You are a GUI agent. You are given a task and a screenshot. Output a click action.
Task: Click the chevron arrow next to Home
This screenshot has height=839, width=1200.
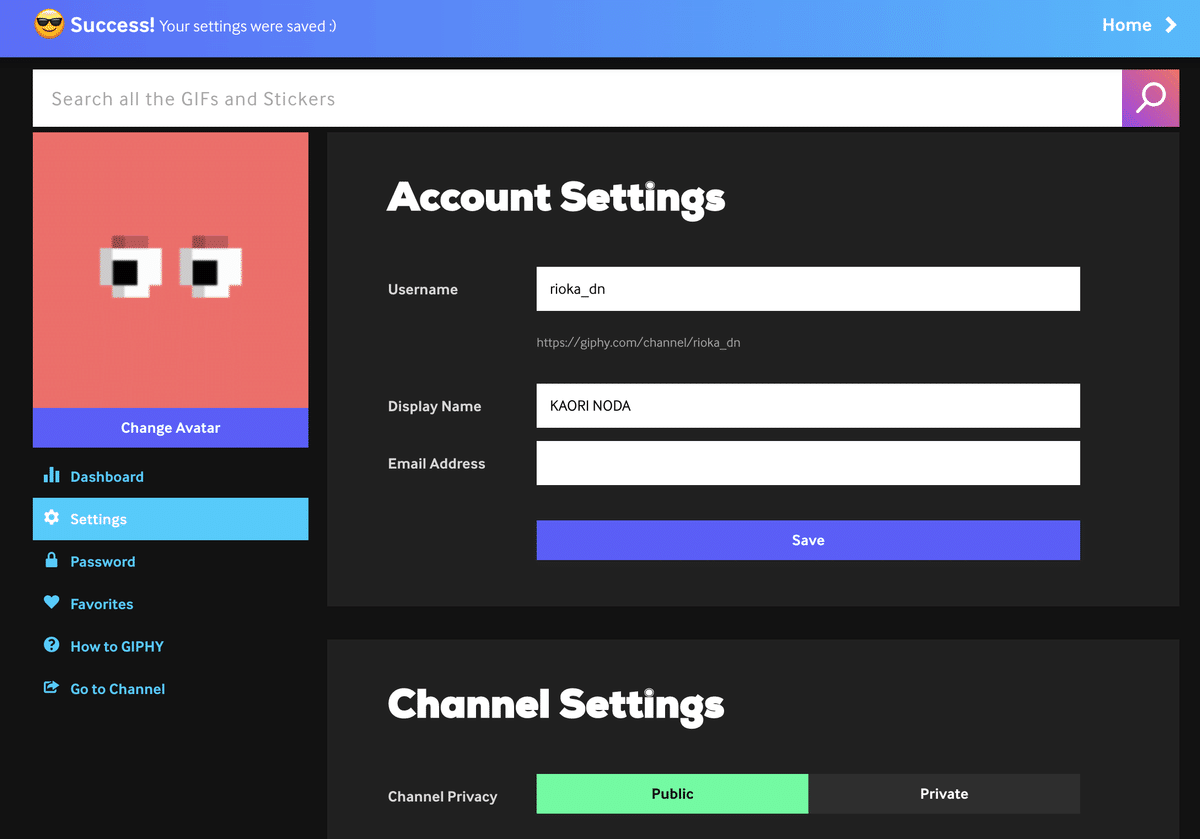coord(1170,25)
